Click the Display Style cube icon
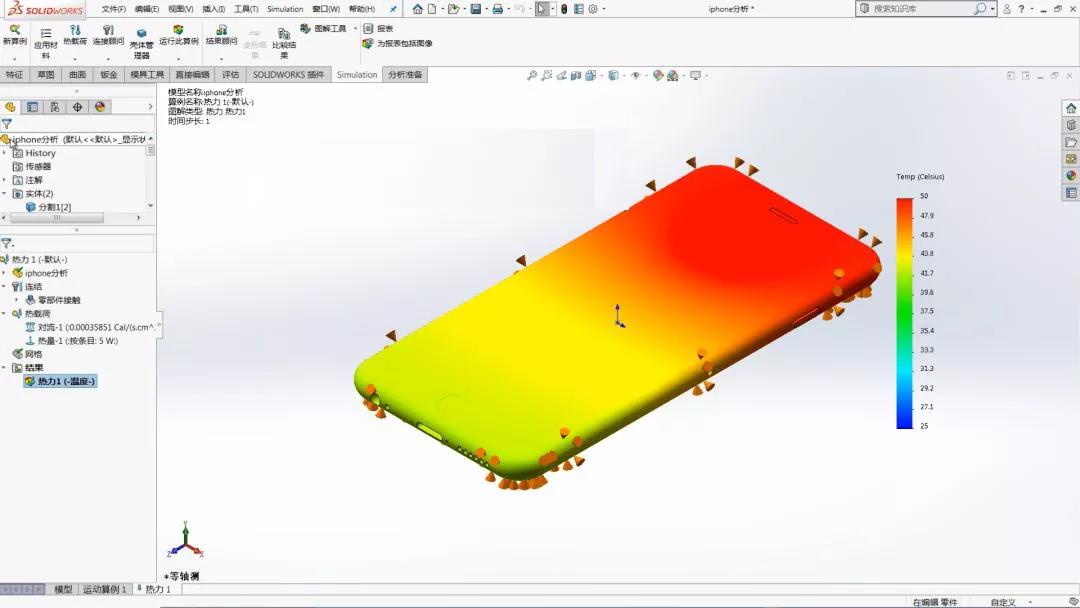 pos(613,75)
